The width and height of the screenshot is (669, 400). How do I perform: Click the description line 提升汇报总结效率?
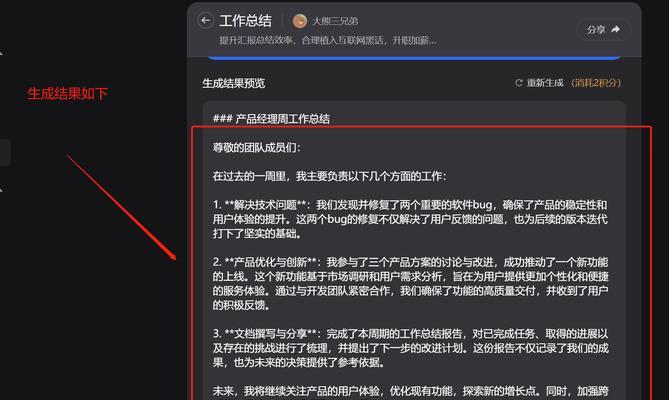328,41
